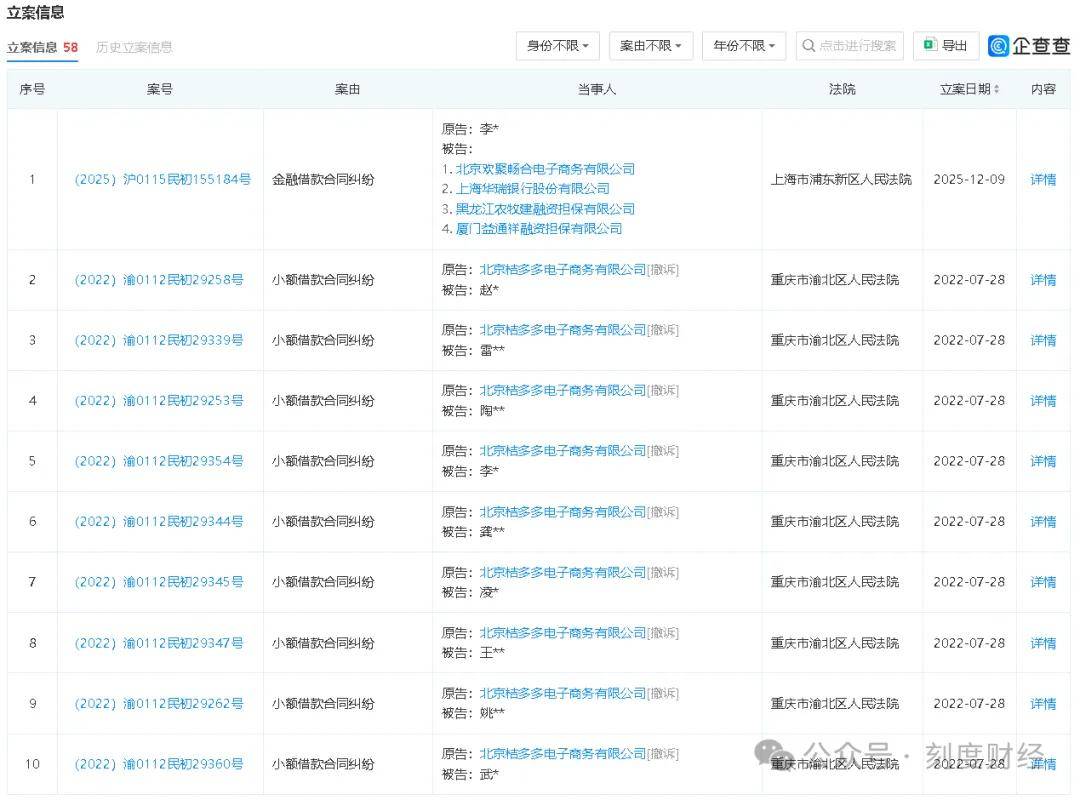Click the 导出 export button
This screenshot has width=1080, height=800.
946,45
